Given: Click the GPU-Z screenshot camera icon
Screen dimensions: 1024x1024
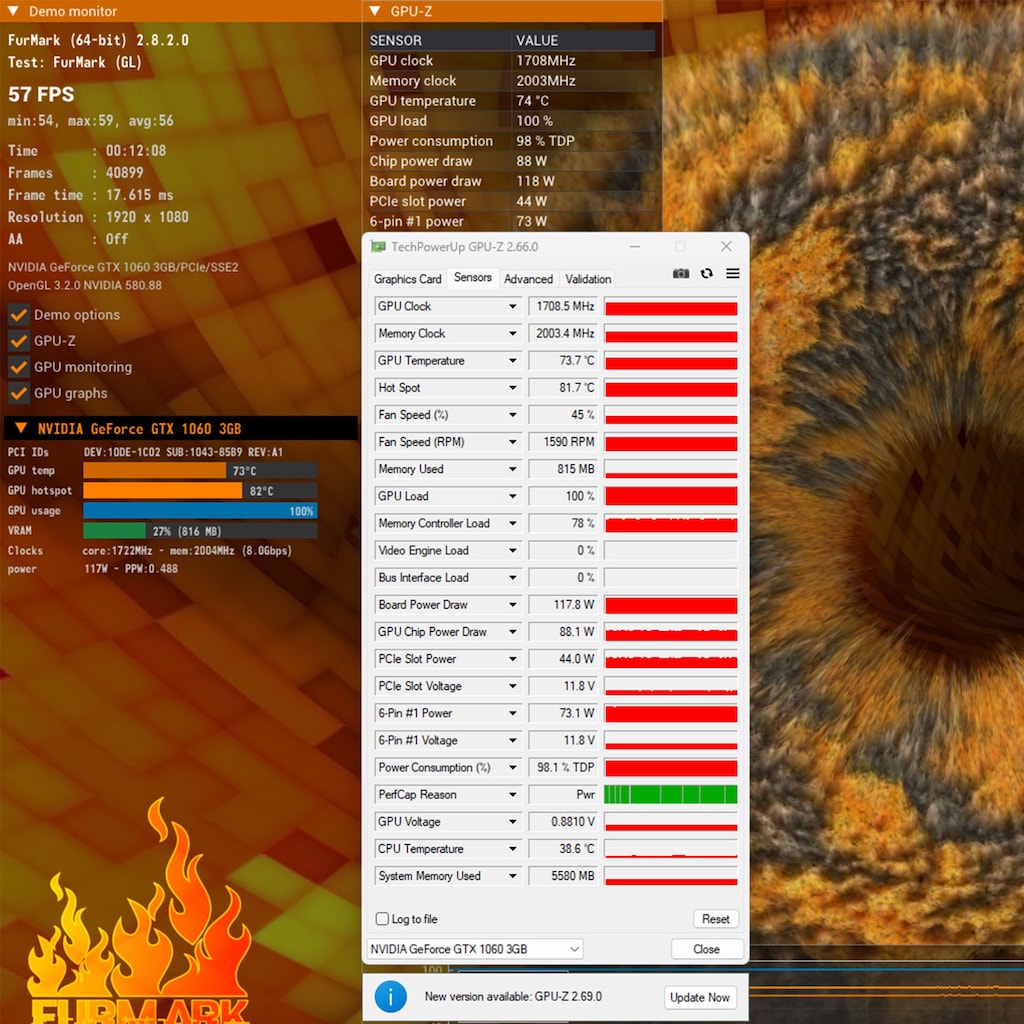Looking at the screenshot, I should tap(680, 274).
